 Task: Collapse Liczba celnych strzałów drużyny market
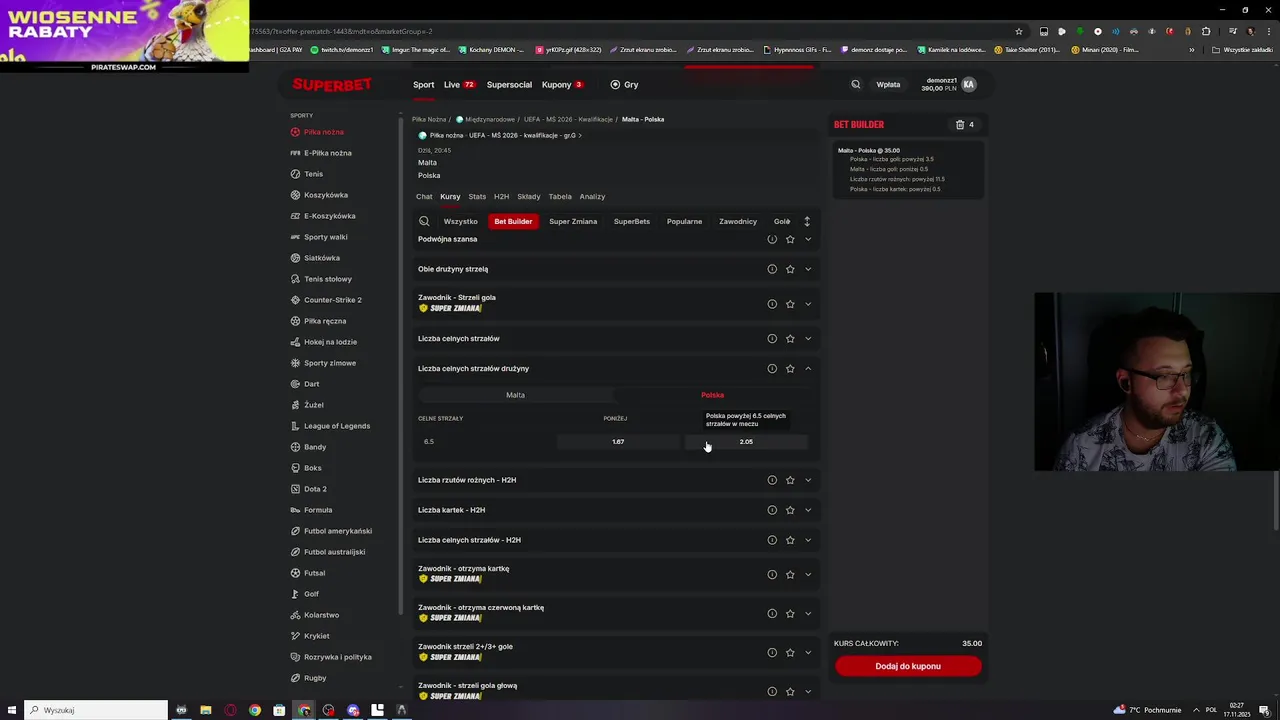(808, 369)
